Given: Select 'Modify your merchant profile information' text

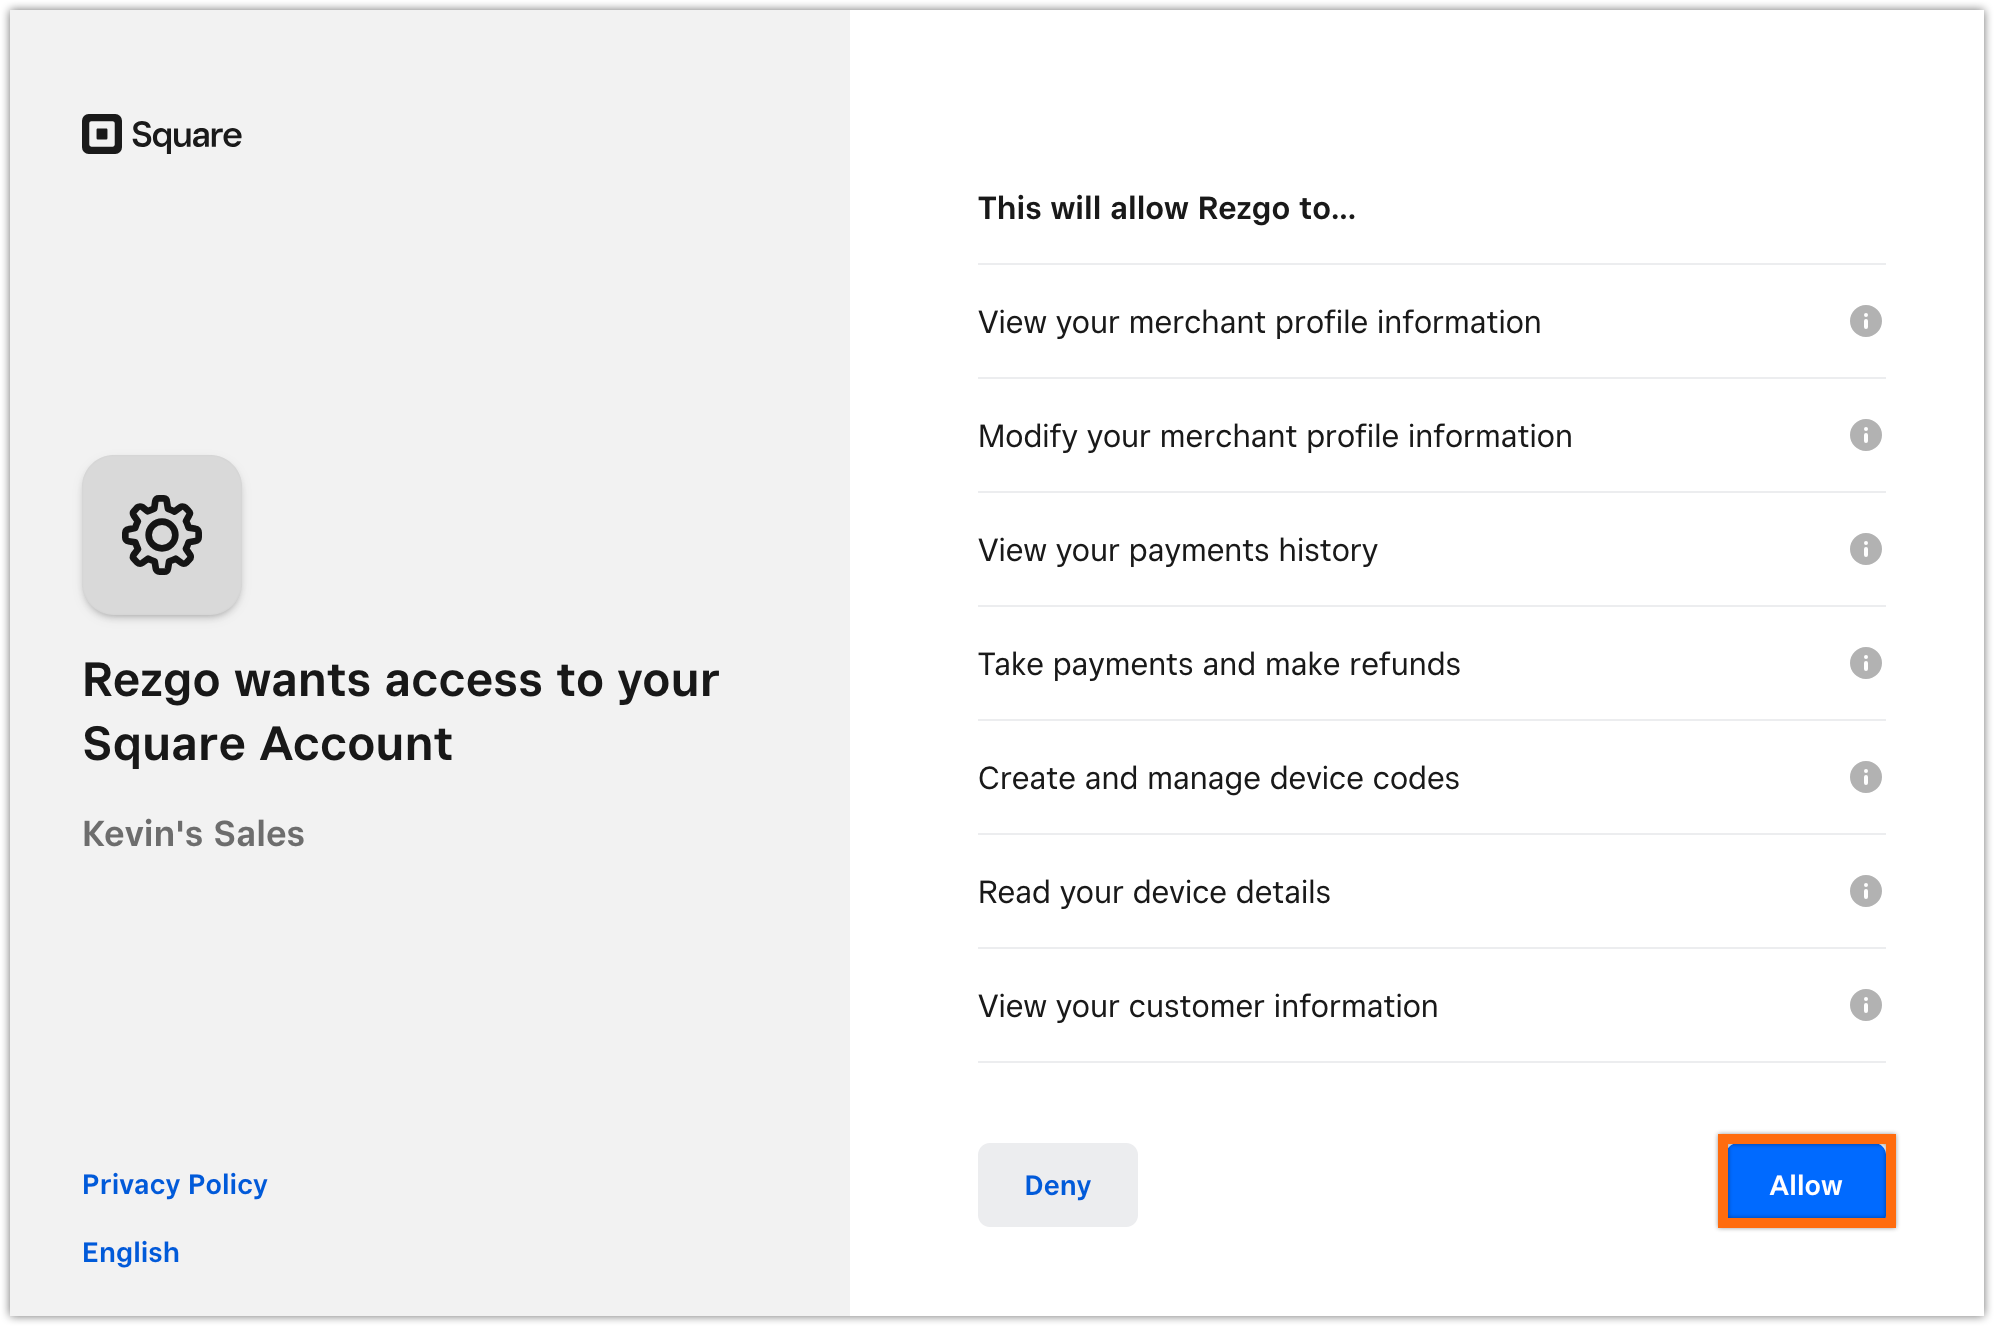Looking at the screenshot, I should coord(1275,436).
